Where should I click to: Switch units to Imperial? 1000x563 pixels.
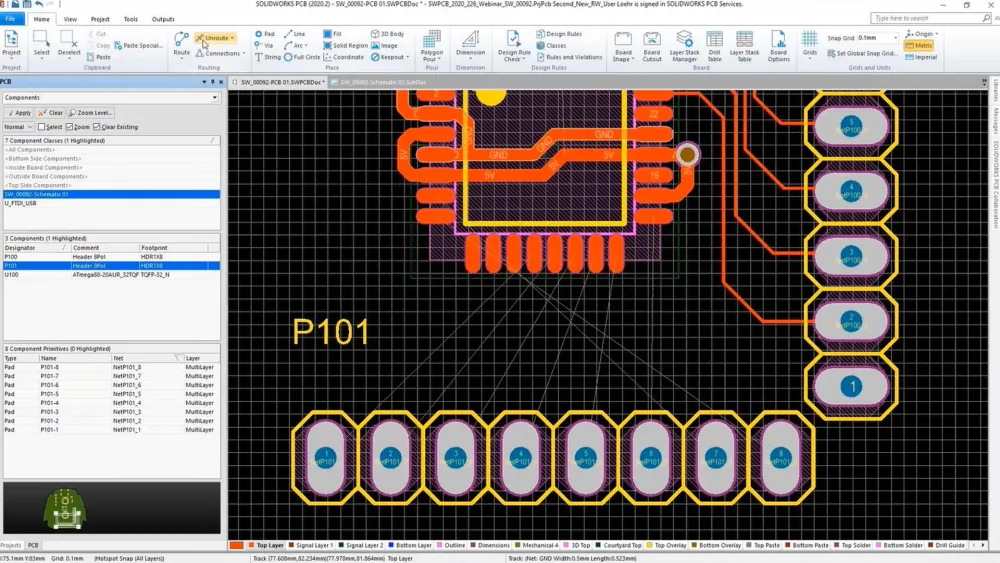click(x=921, y=57)
